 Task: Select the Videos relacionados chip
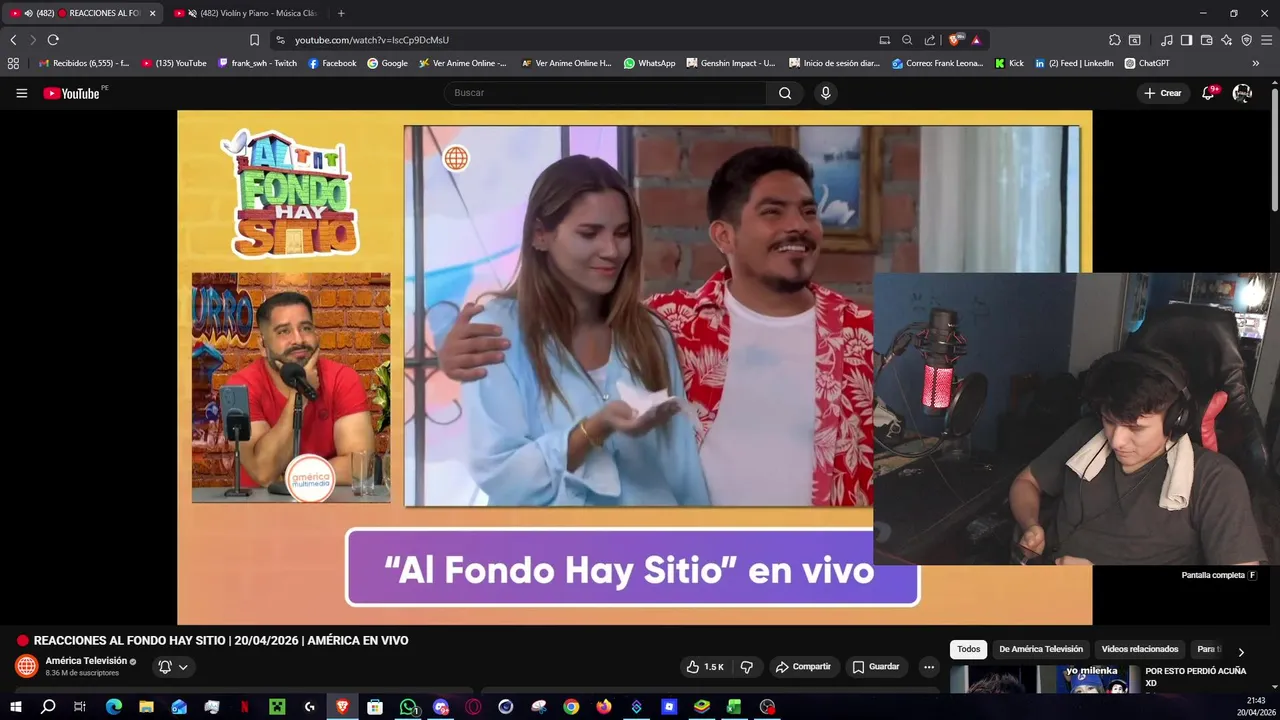1140,649
